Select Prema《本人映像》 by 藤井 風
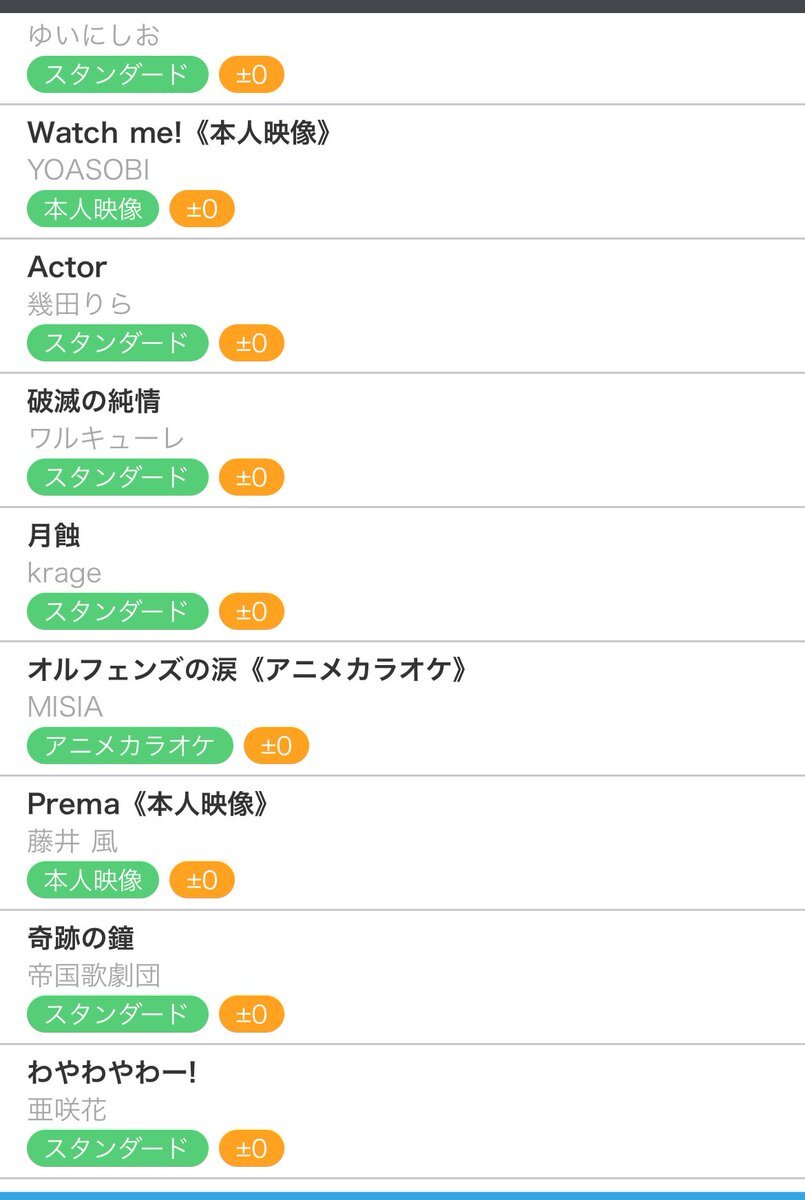 (x=149, y=804)
